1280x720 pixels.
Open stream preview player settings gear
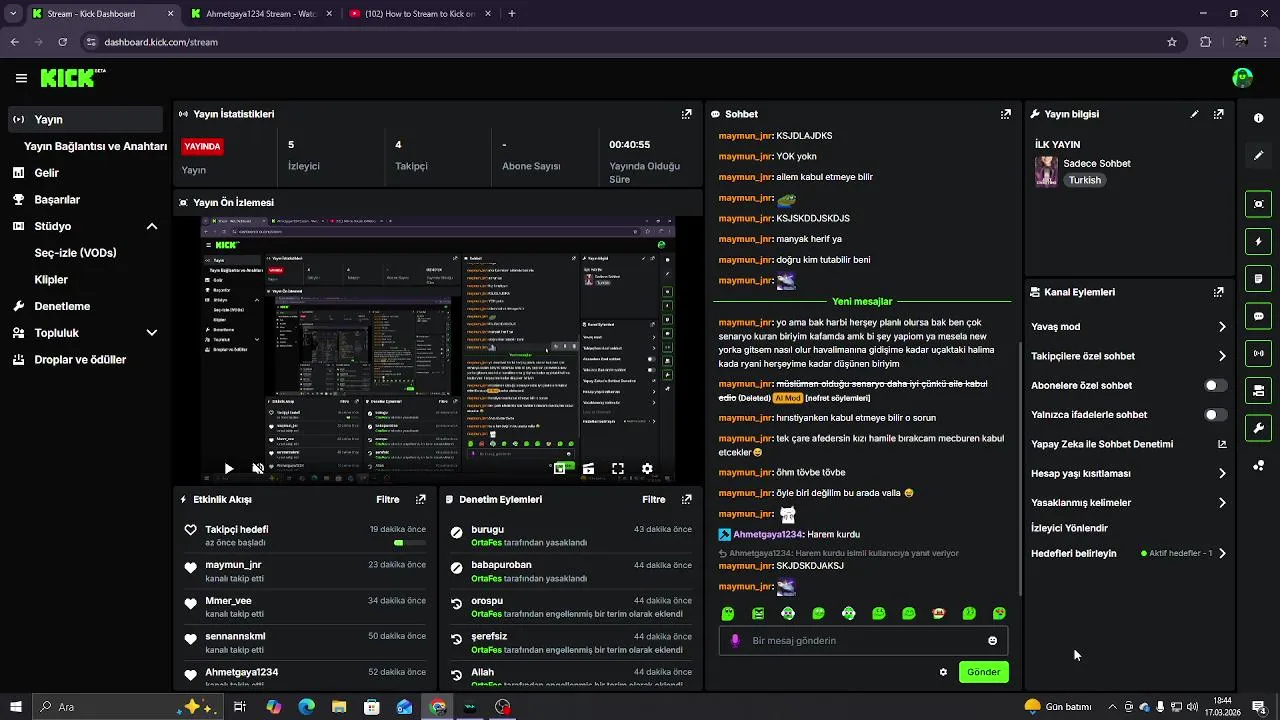[x=647, y=468]
